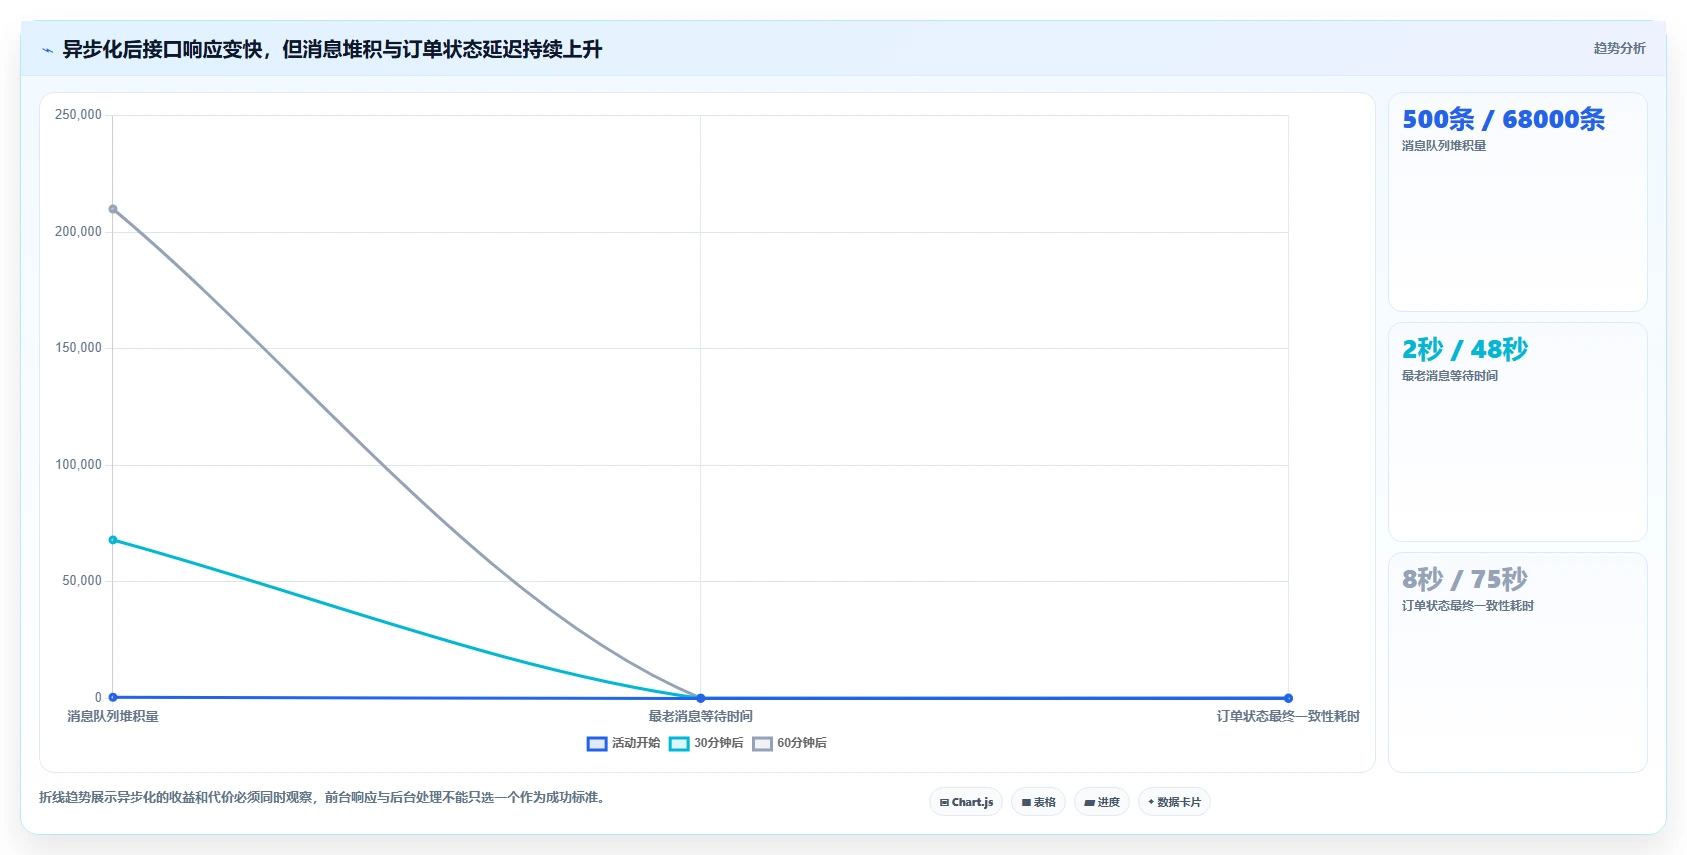Click the 消息队列堆积量 x-axis label
This screenshot has height=855, width=1687.
(x=113, y=716)
